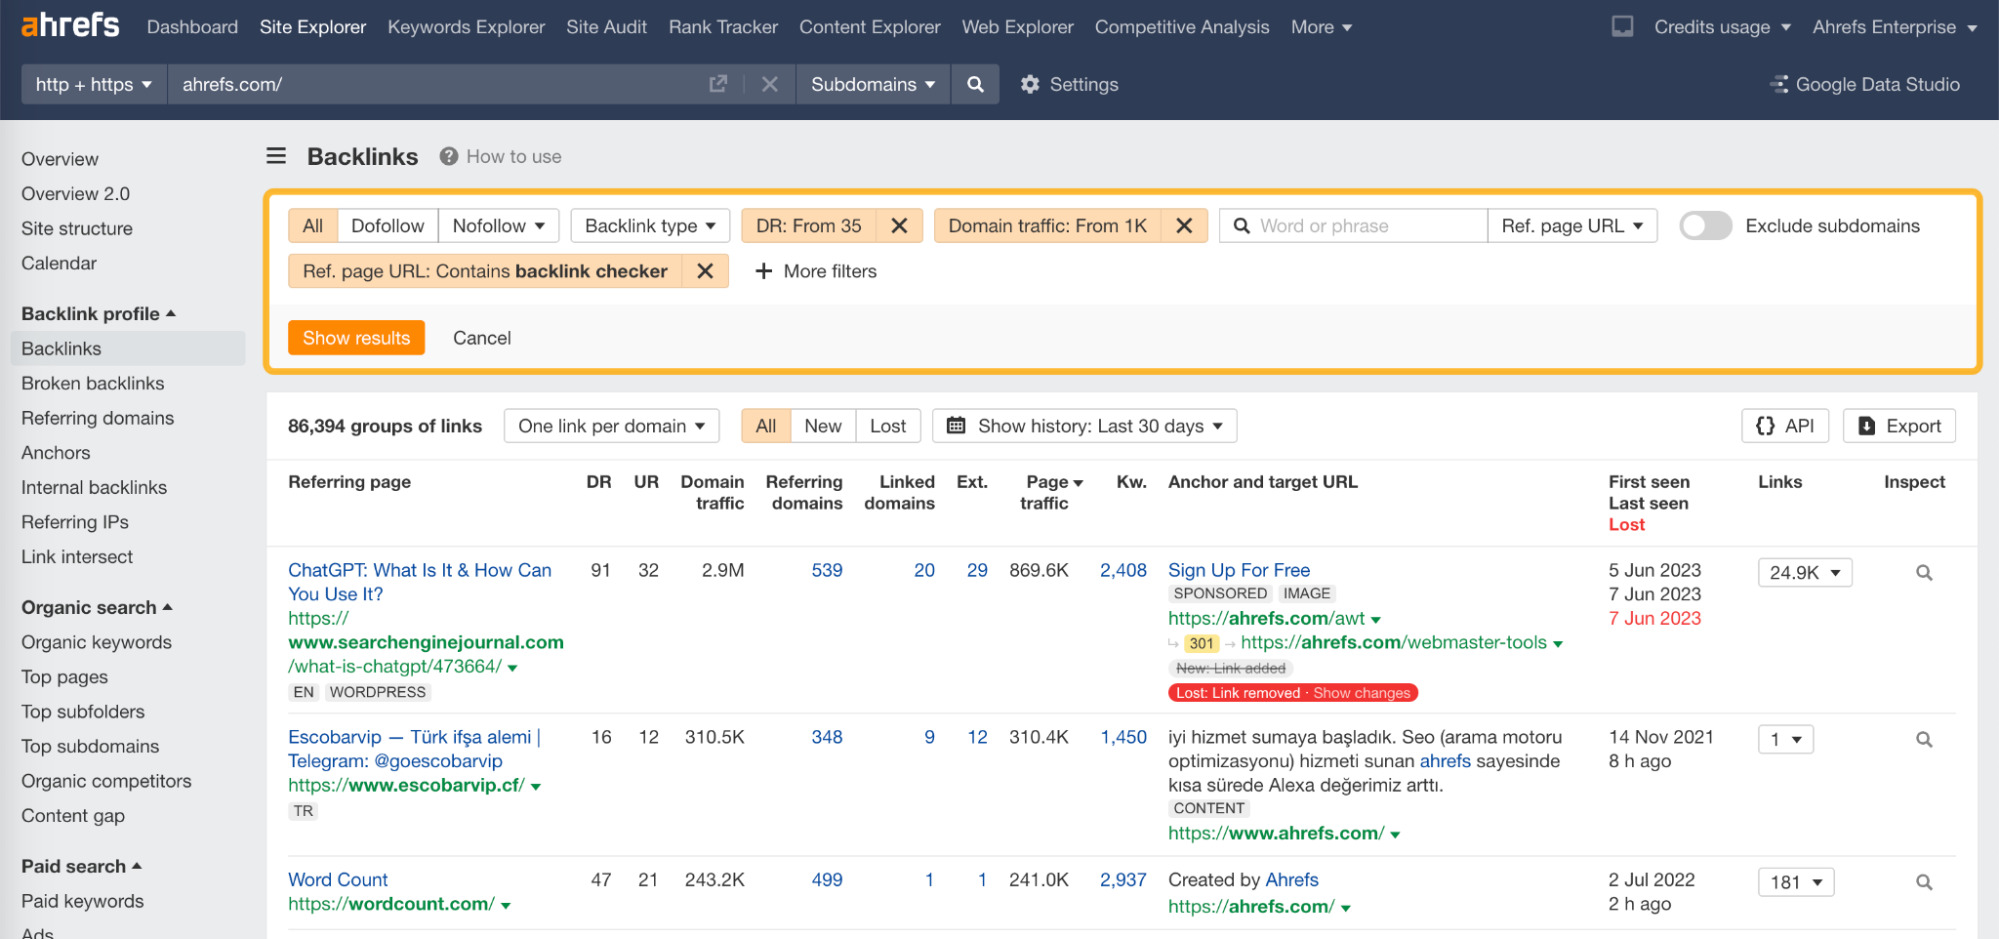Image resolution: width=1999 pixels, height=939 pixels.
Task: Clear the ahrefs.com target input
Action: click(x=770, y=84)
